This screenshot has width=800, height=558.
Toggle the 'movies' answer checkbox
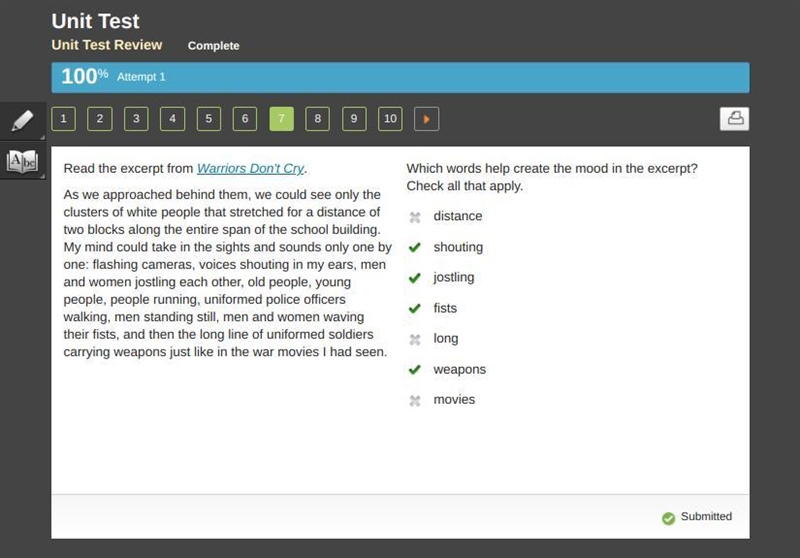coord(415,400)
